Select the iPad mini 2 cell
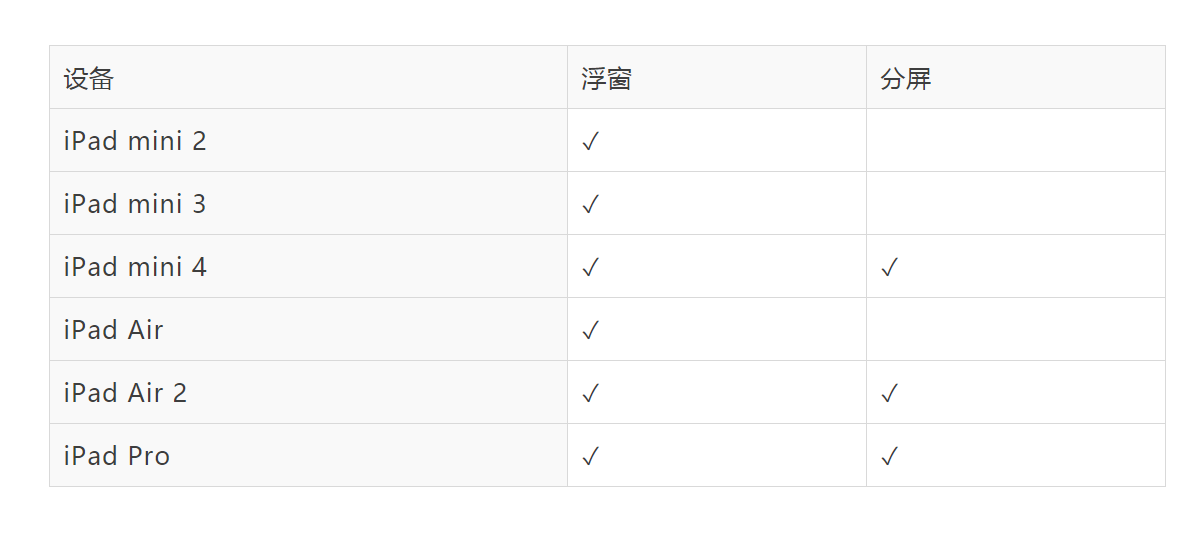The height and width of the screenshot is (558, 1202). click(135, 141)
